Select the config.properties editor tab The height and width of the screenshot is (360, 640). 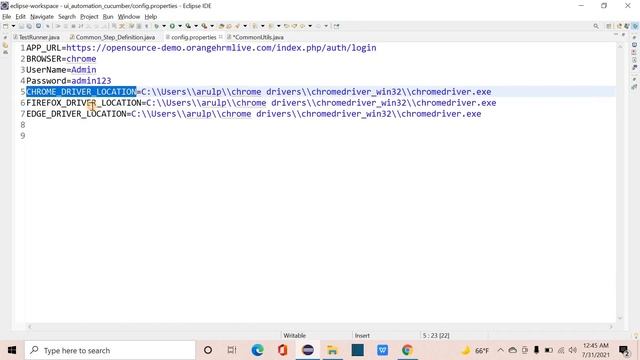193,37
